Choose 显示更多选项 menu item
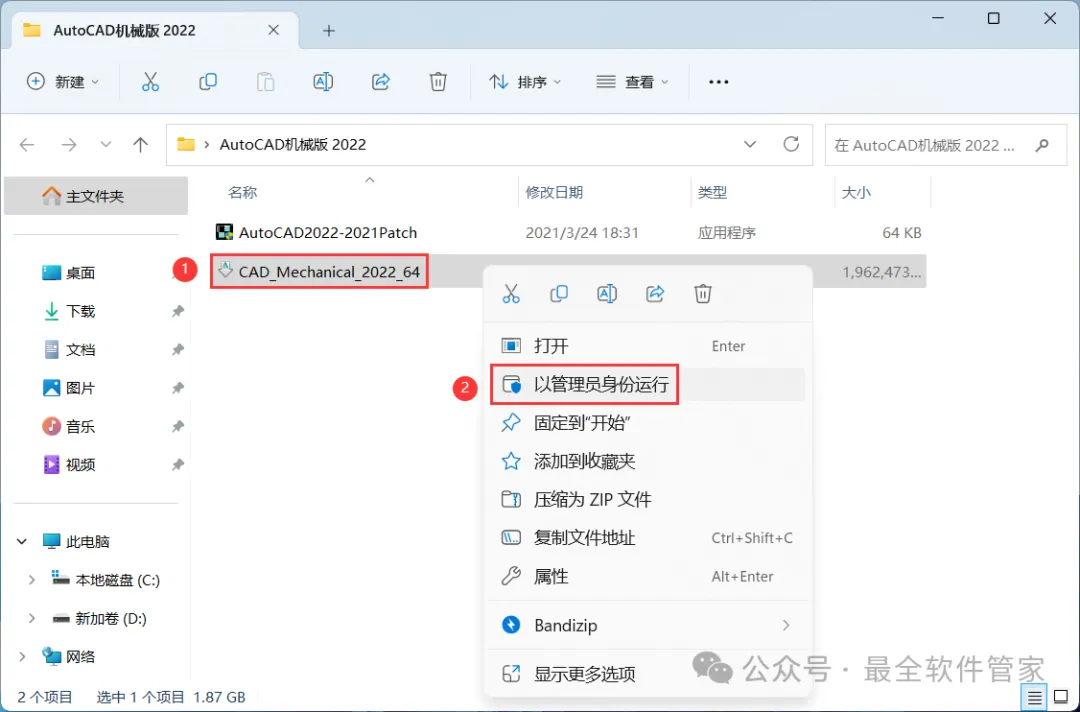 pyautogui.click(x=647, y=674)
